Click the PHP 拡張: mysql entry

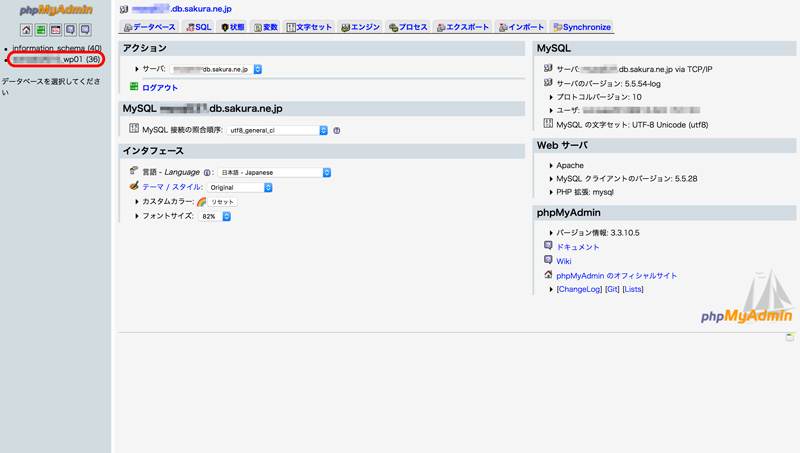(x=585, y=192)
